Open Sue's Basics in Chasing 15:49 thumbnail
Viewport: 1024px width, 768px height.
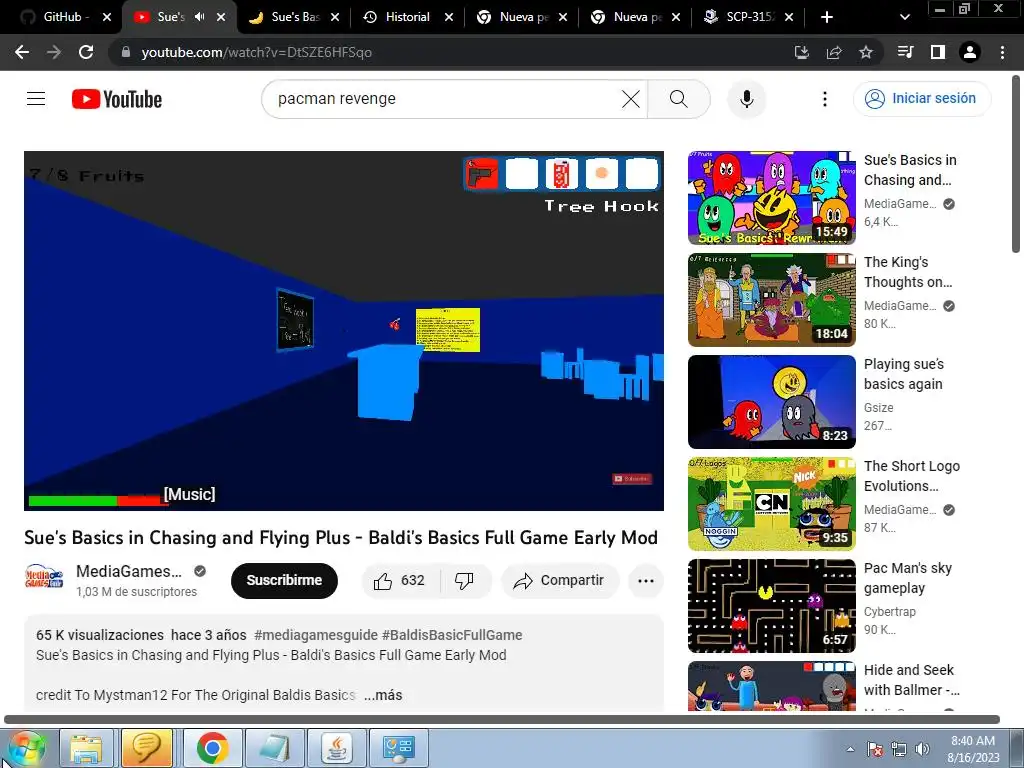pos(771,198)
